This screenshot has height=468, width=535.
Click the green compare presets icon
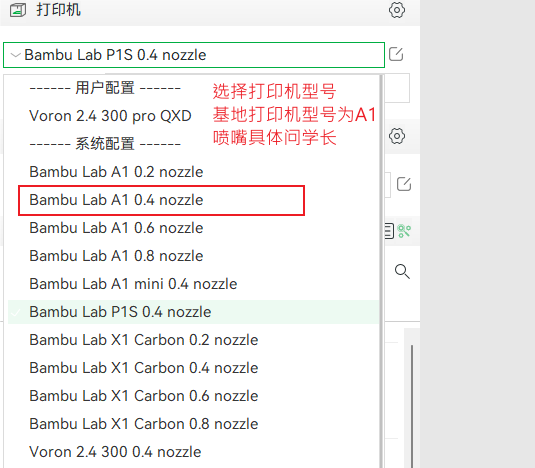point(404,231)
